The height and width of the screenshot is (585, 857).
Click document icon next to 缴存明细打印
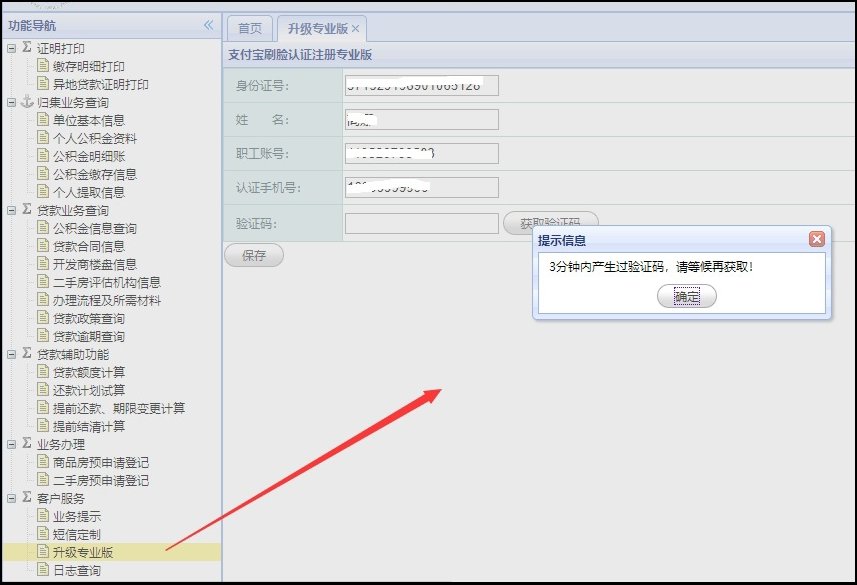pos(43,66)
